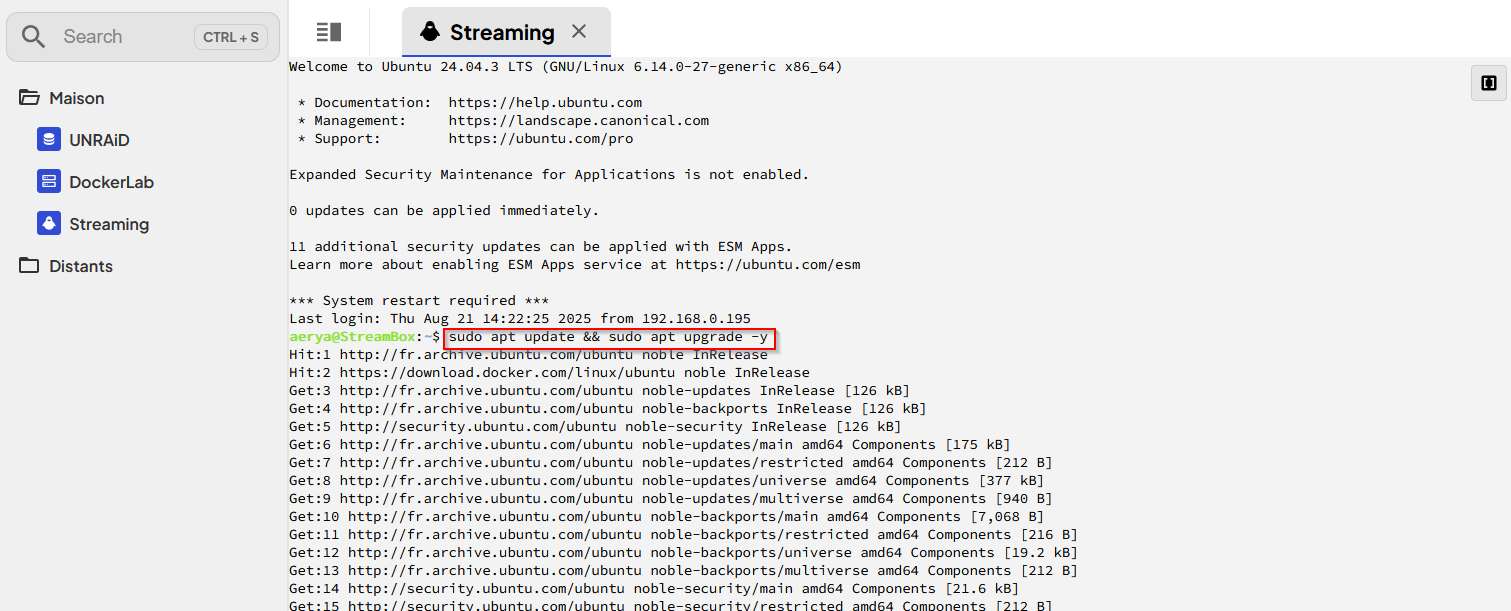The height and width of the screenshot is (611, 1511).
Task: Click the Distants closed folder icon
Action: point(29,266)
